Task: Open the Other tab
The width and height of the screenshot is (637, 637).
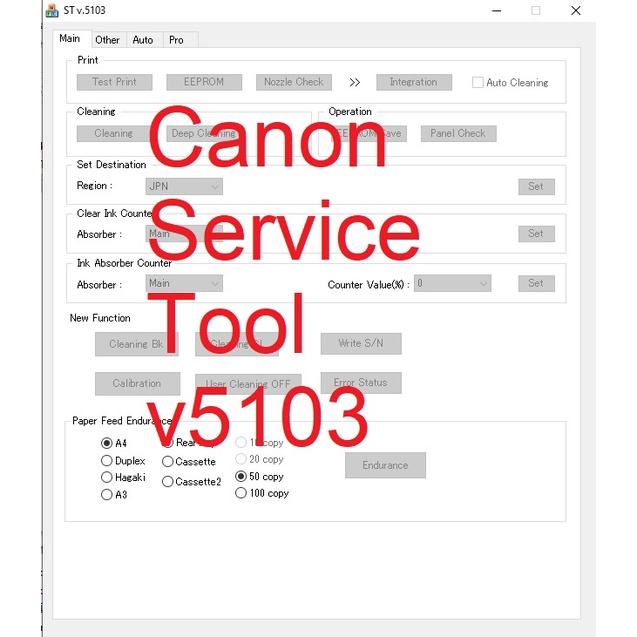Action: pyautogui.click(x=108, y=40)
